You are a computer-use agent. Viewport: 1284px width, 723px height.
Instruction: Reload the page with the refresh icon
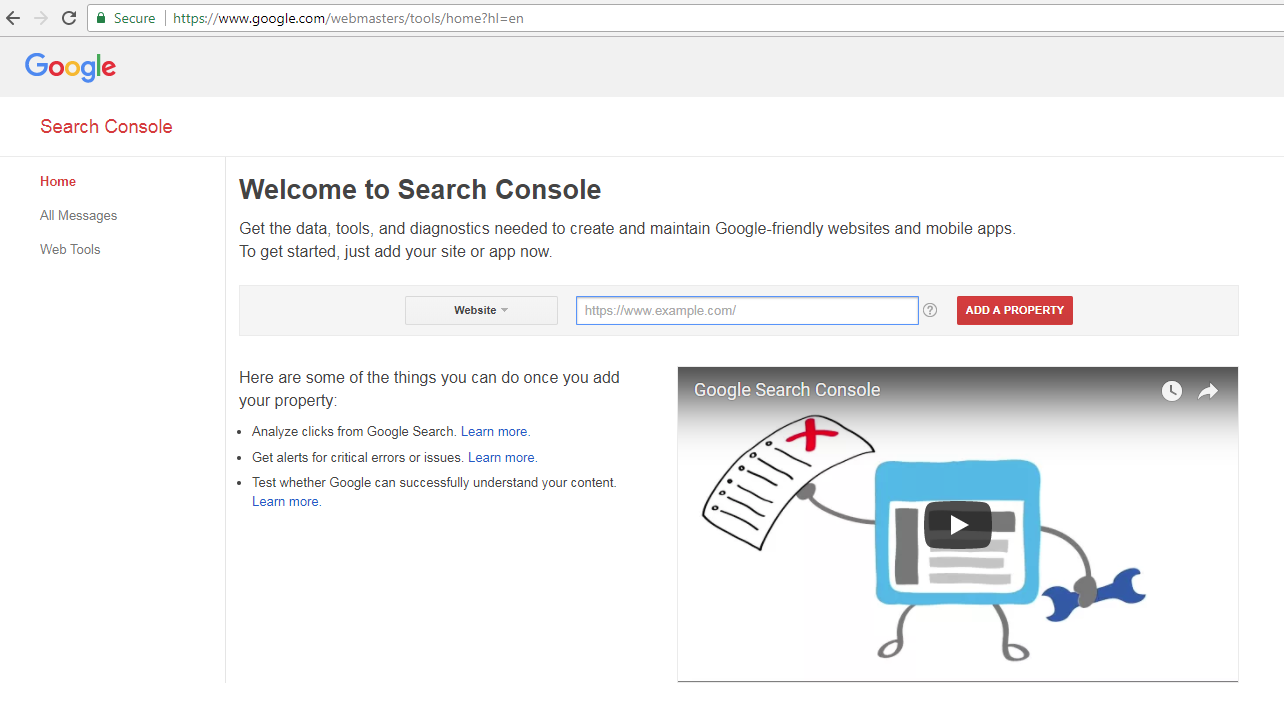click(69, 18)
